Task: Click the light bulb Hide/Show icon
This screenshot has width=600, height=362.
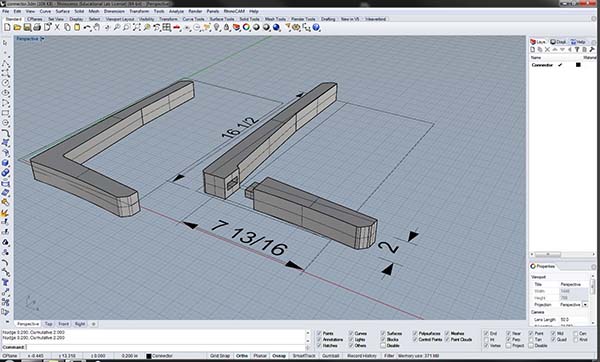Action: tap(217, 27)
